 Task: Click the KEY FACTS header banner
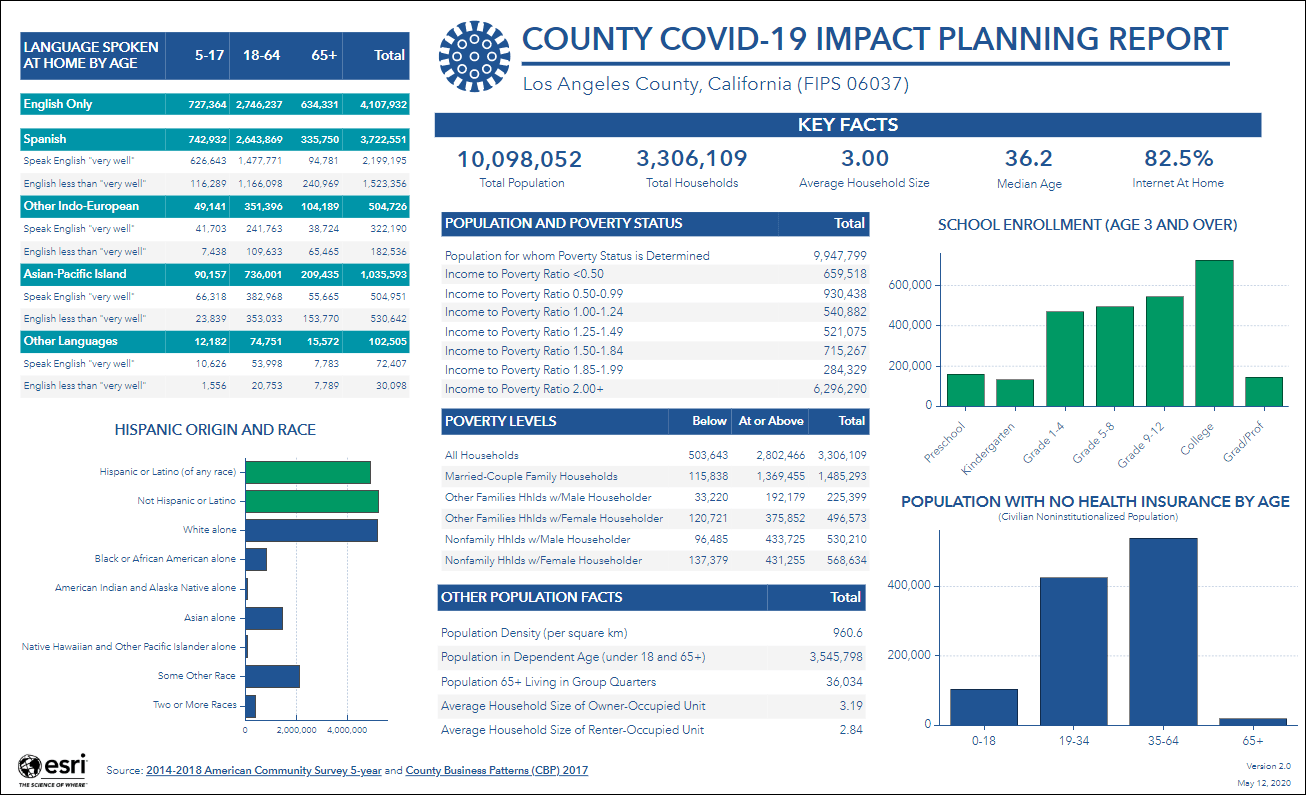[848, 125]
